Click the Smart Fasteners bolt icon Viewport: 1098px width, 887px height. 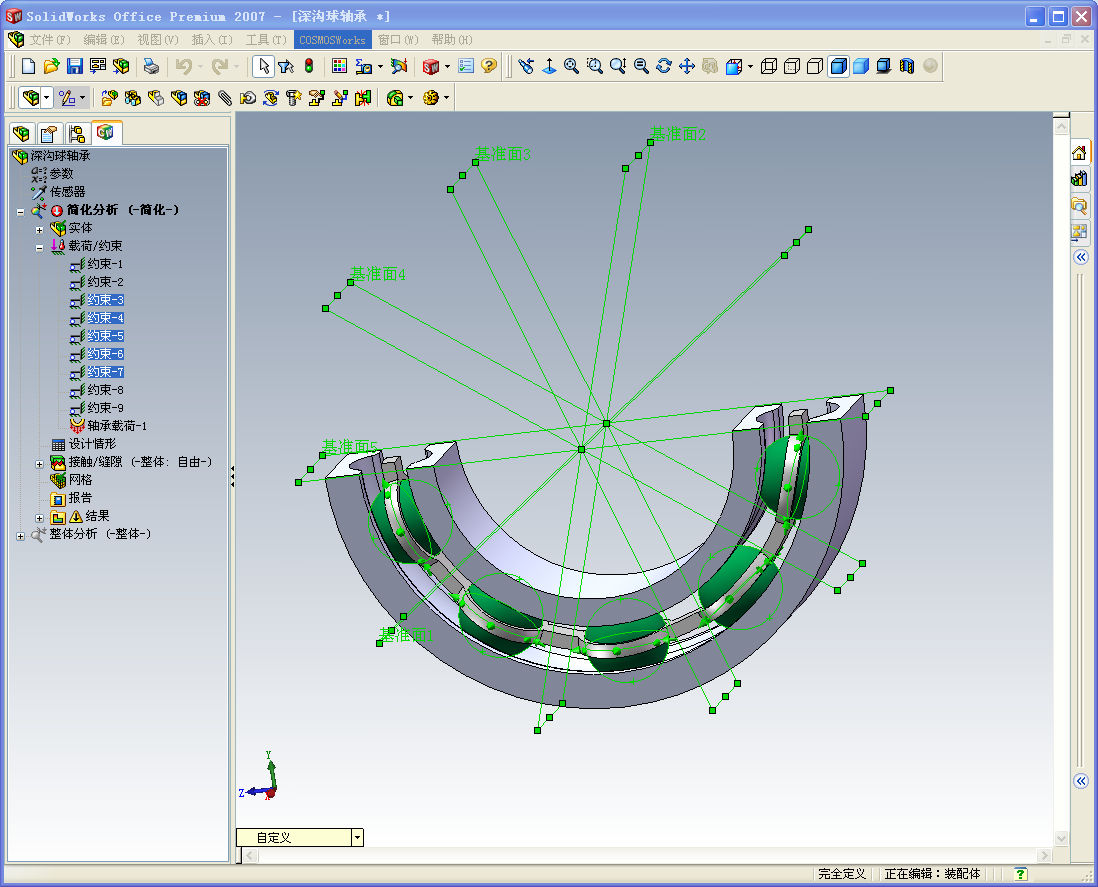click(293, 98)
